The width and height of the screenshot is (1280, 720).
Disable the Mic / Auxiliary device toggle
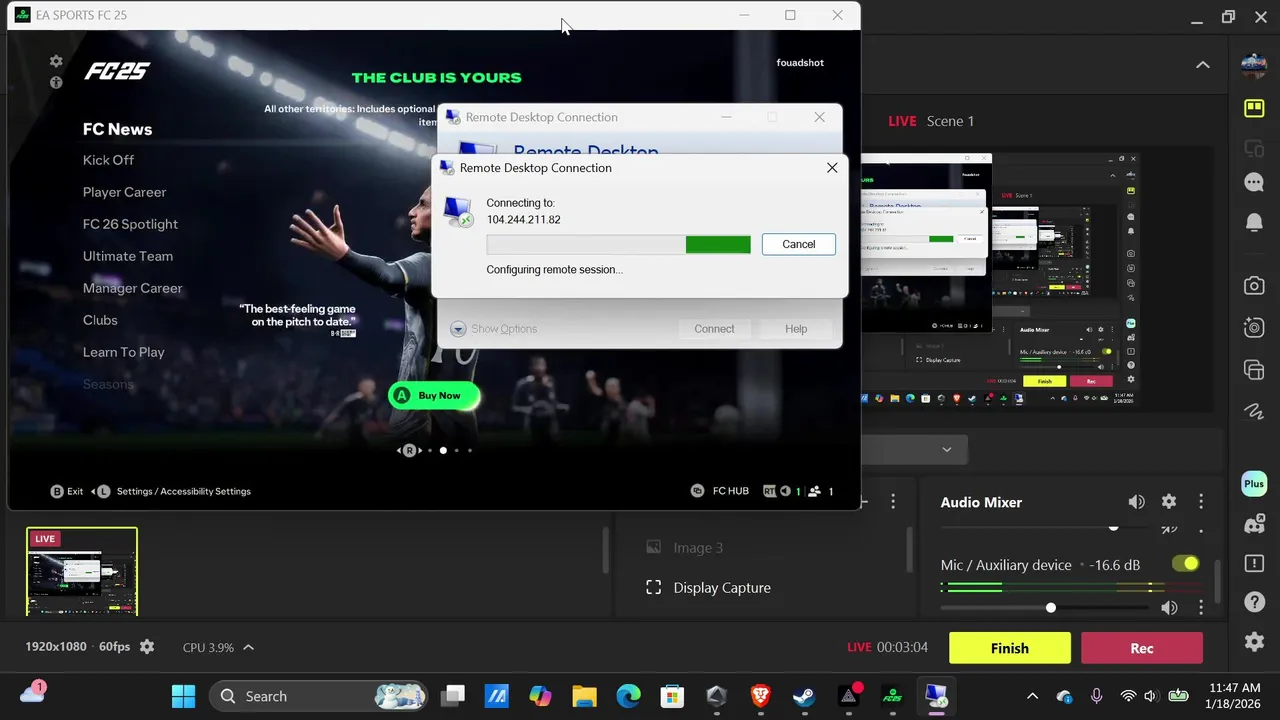tap(1185, 564)
